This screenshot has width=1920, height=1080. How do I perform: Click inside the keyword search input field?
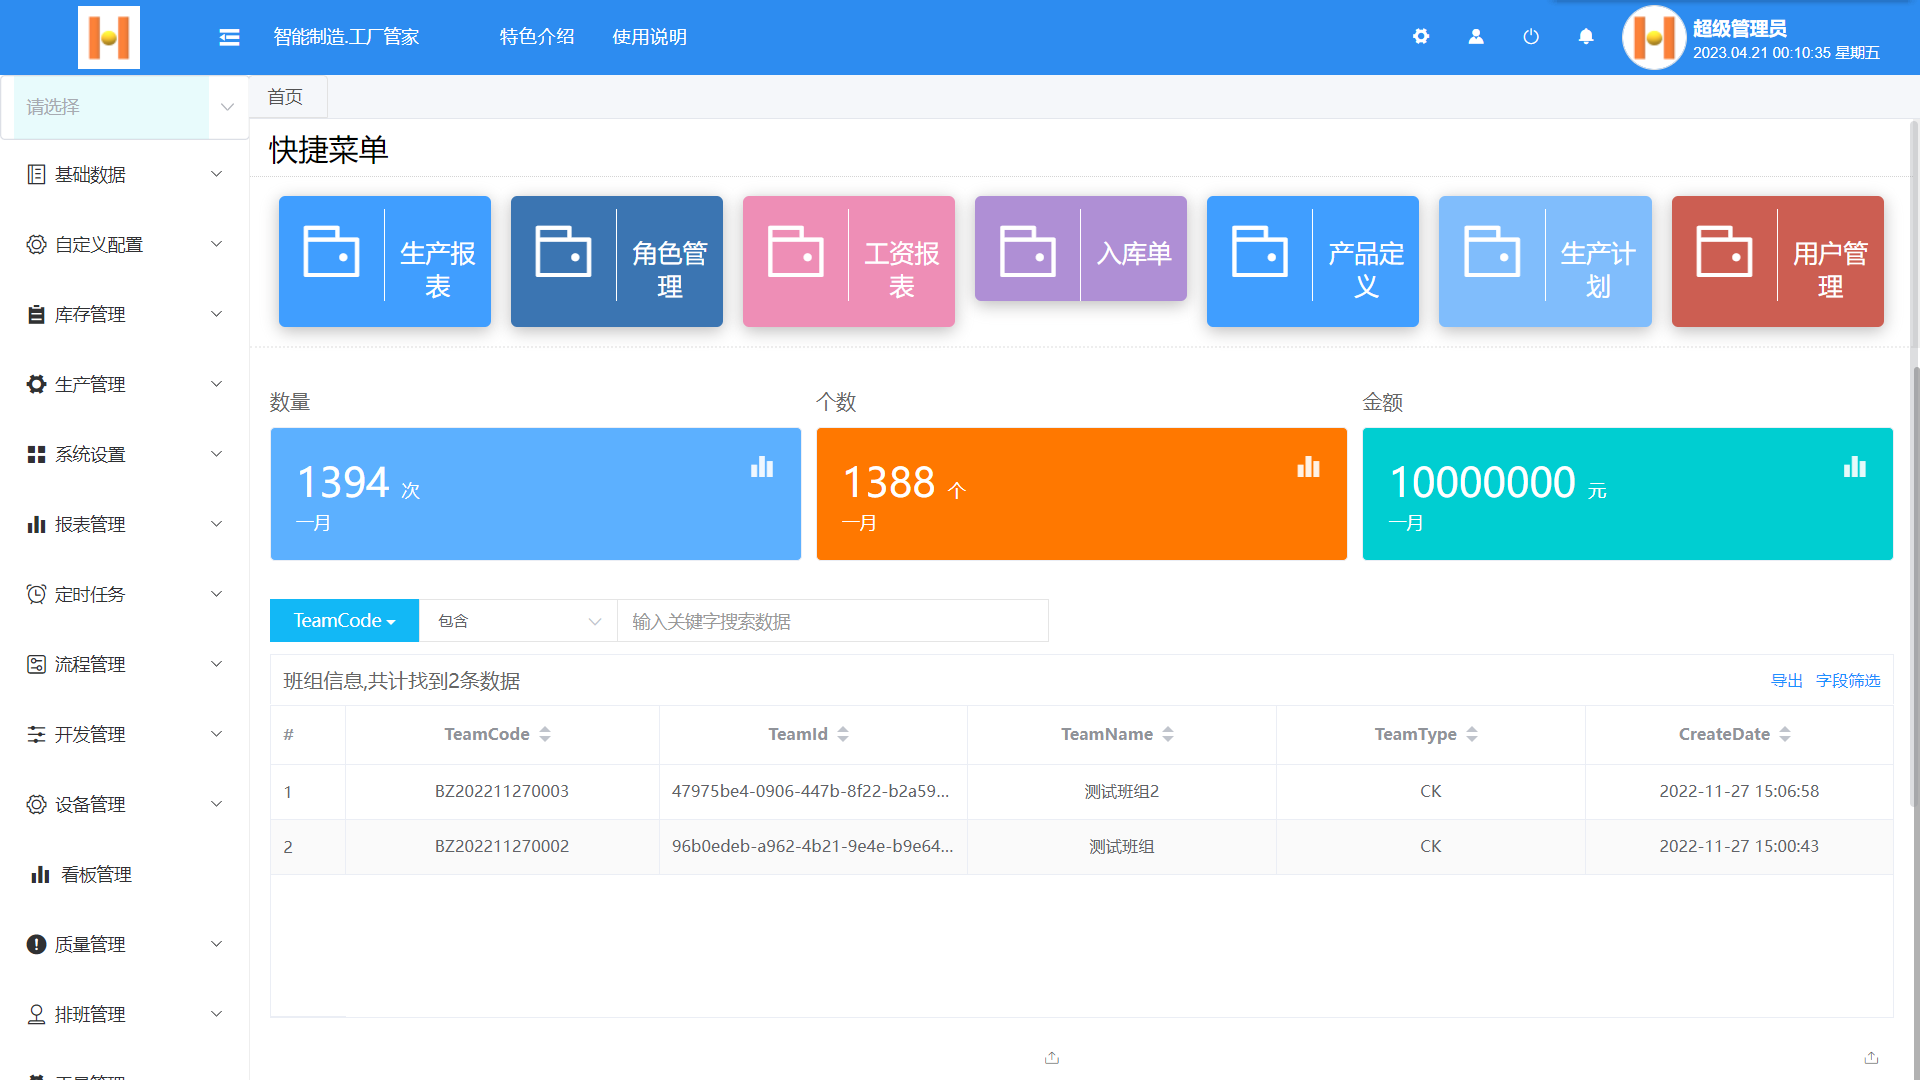(832, 620)
